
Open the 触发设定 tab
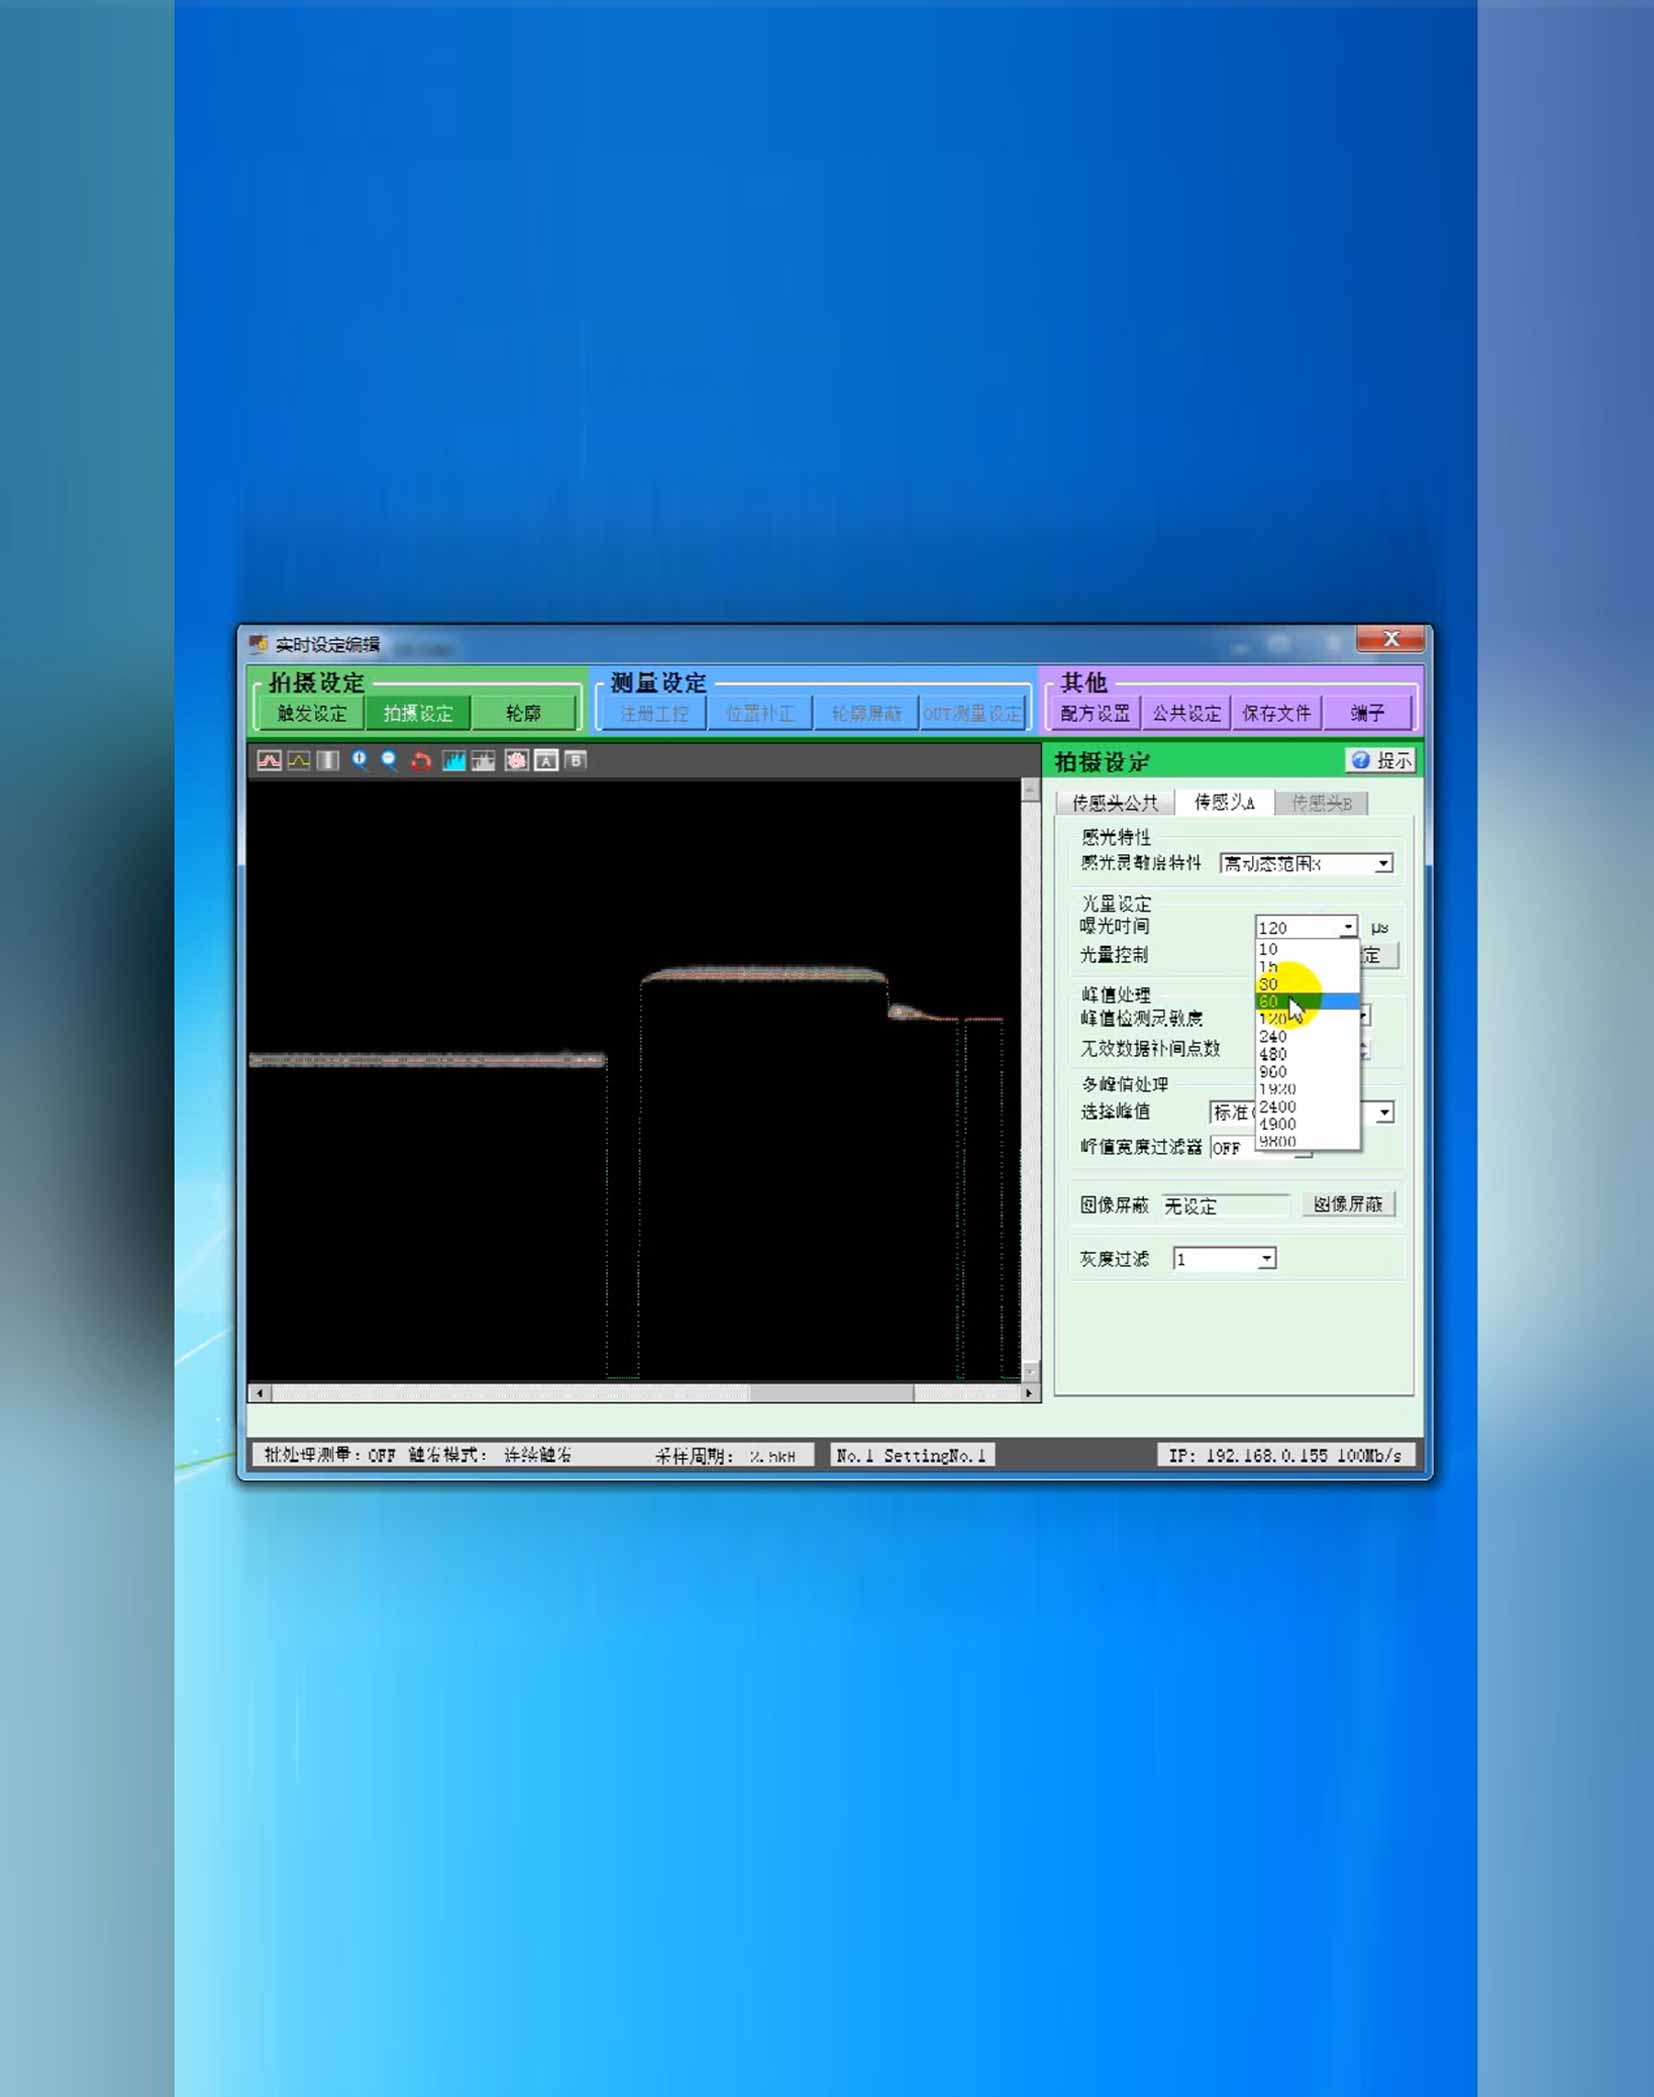pyautogui.click(x=312, y=713)
